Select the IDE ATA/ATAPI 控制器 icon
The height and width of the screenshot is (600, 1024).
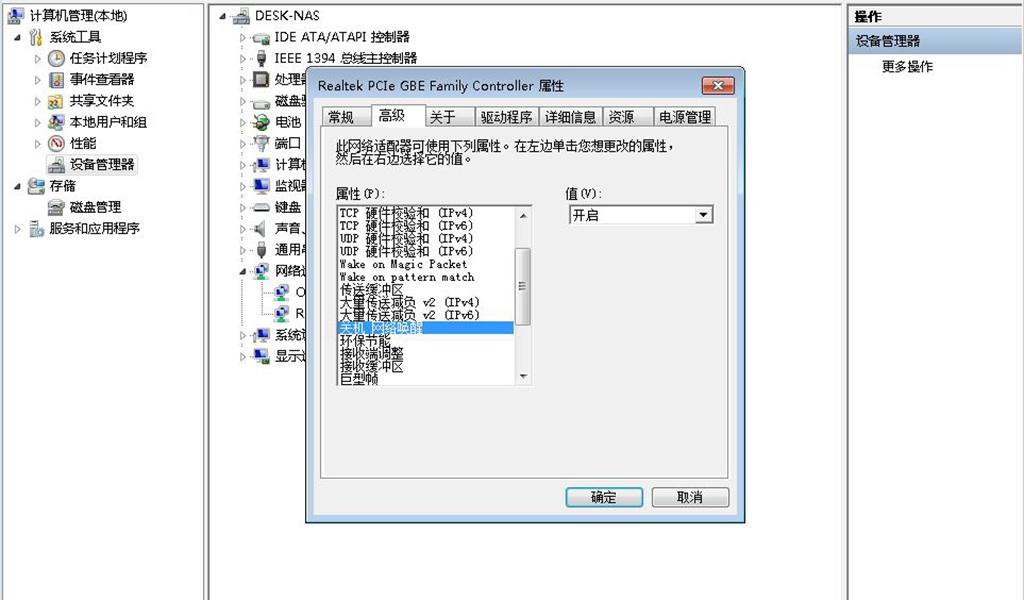263,36
